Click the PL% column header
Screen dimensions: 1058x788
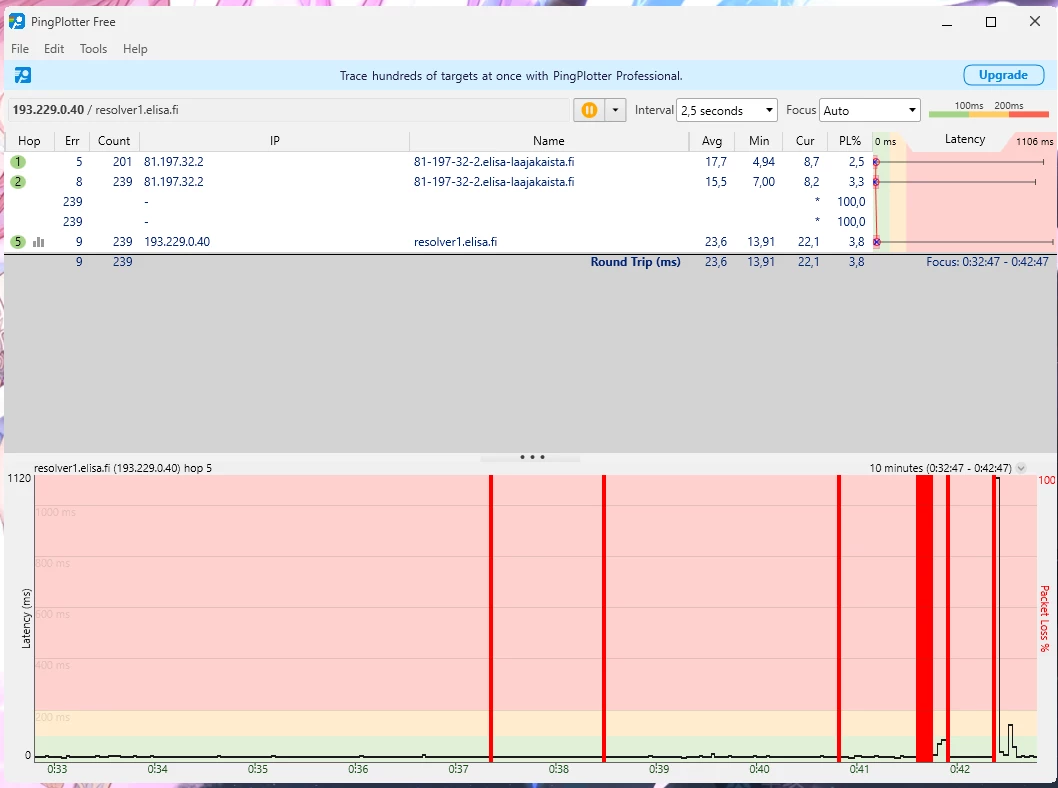850,141
